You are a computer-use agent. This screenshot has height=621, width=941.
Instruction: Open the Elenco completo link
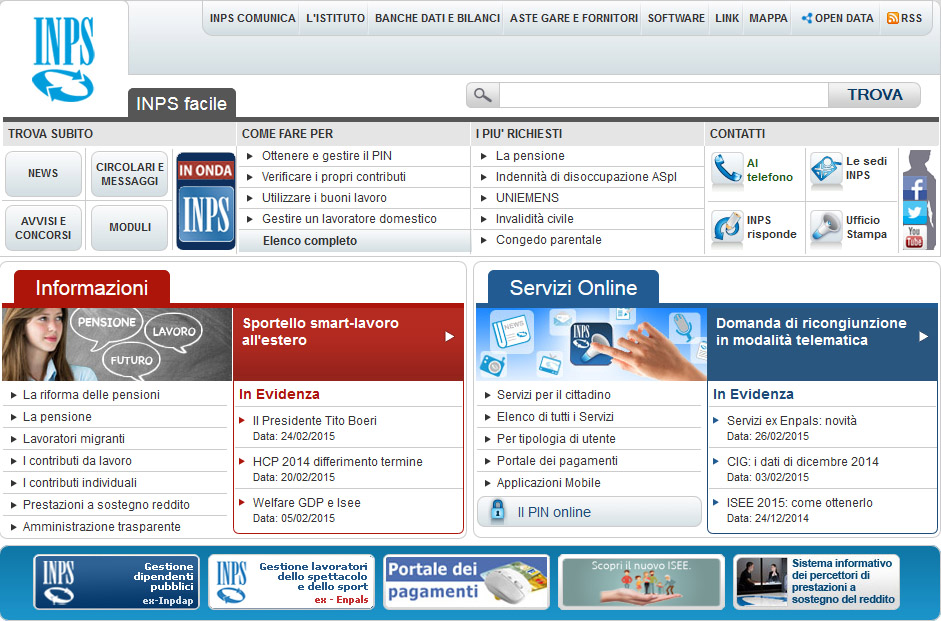[310, 241]
